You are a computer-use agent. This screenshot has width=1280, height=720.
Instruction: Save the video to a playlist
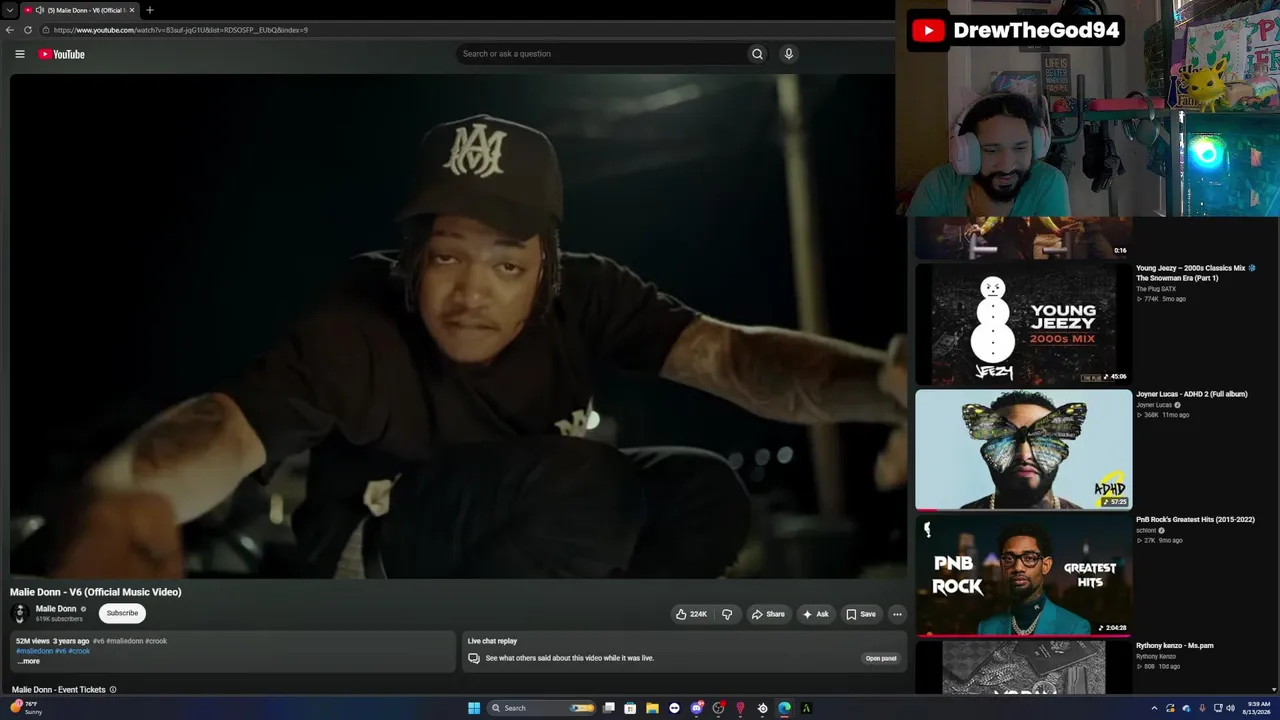coord(861,614)
